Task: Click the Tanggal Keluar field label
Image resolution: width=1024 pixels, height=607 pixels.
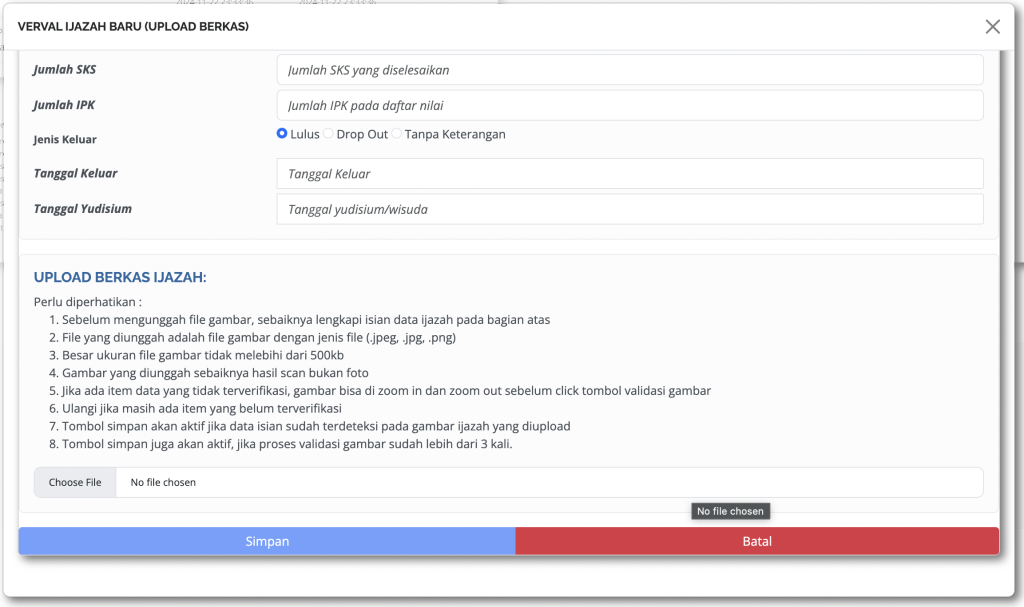Action: click(x=76, y=173)
